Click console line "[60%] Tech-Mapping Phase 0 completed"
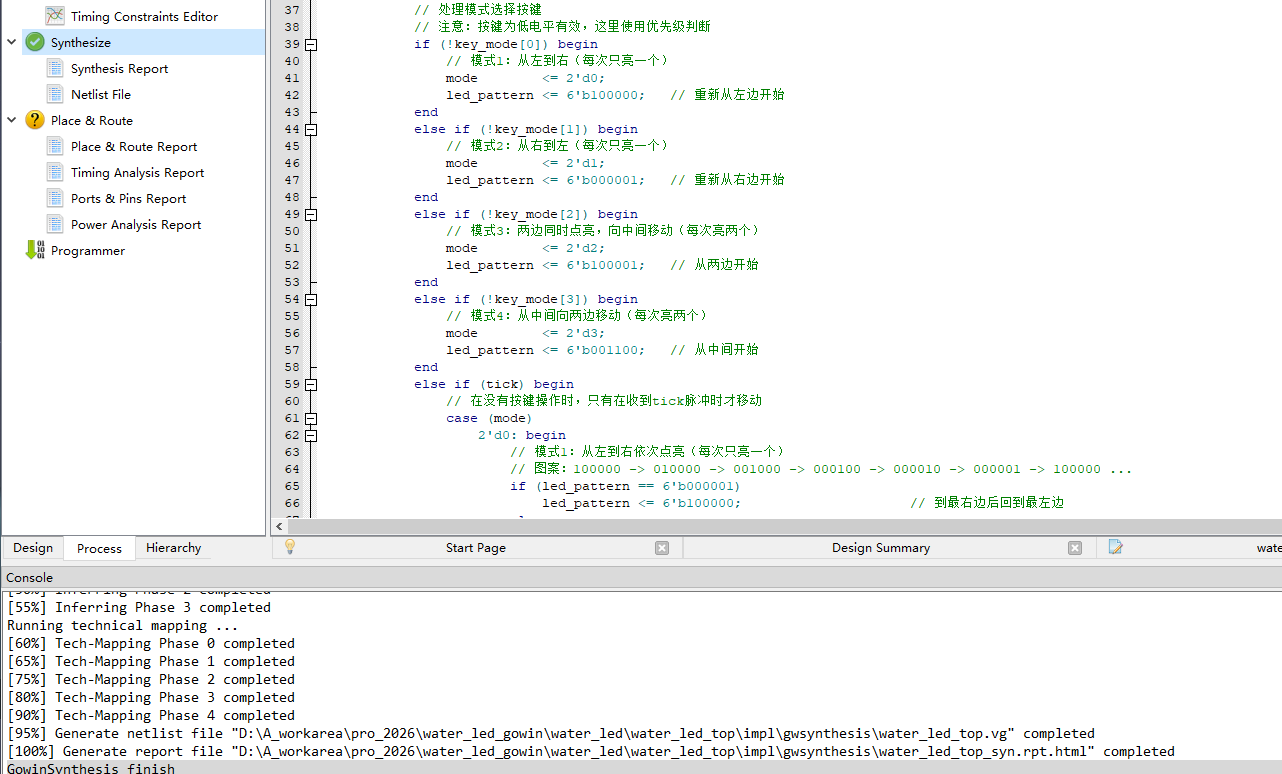 point(151,643)
